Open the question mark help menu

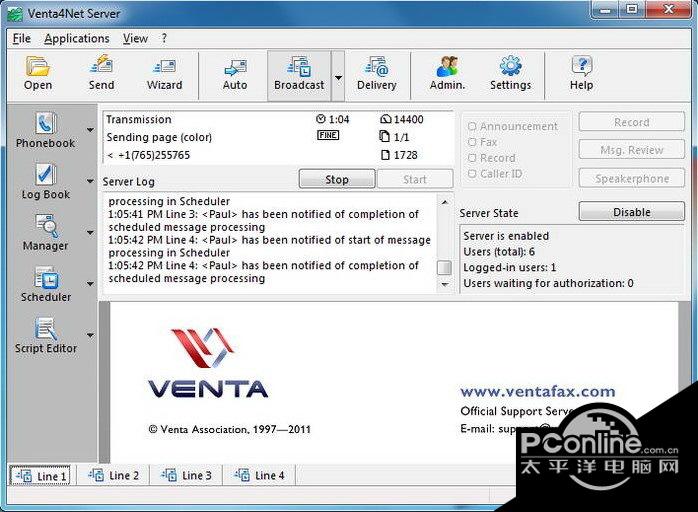pyautogui.click(x=164, y=39)
